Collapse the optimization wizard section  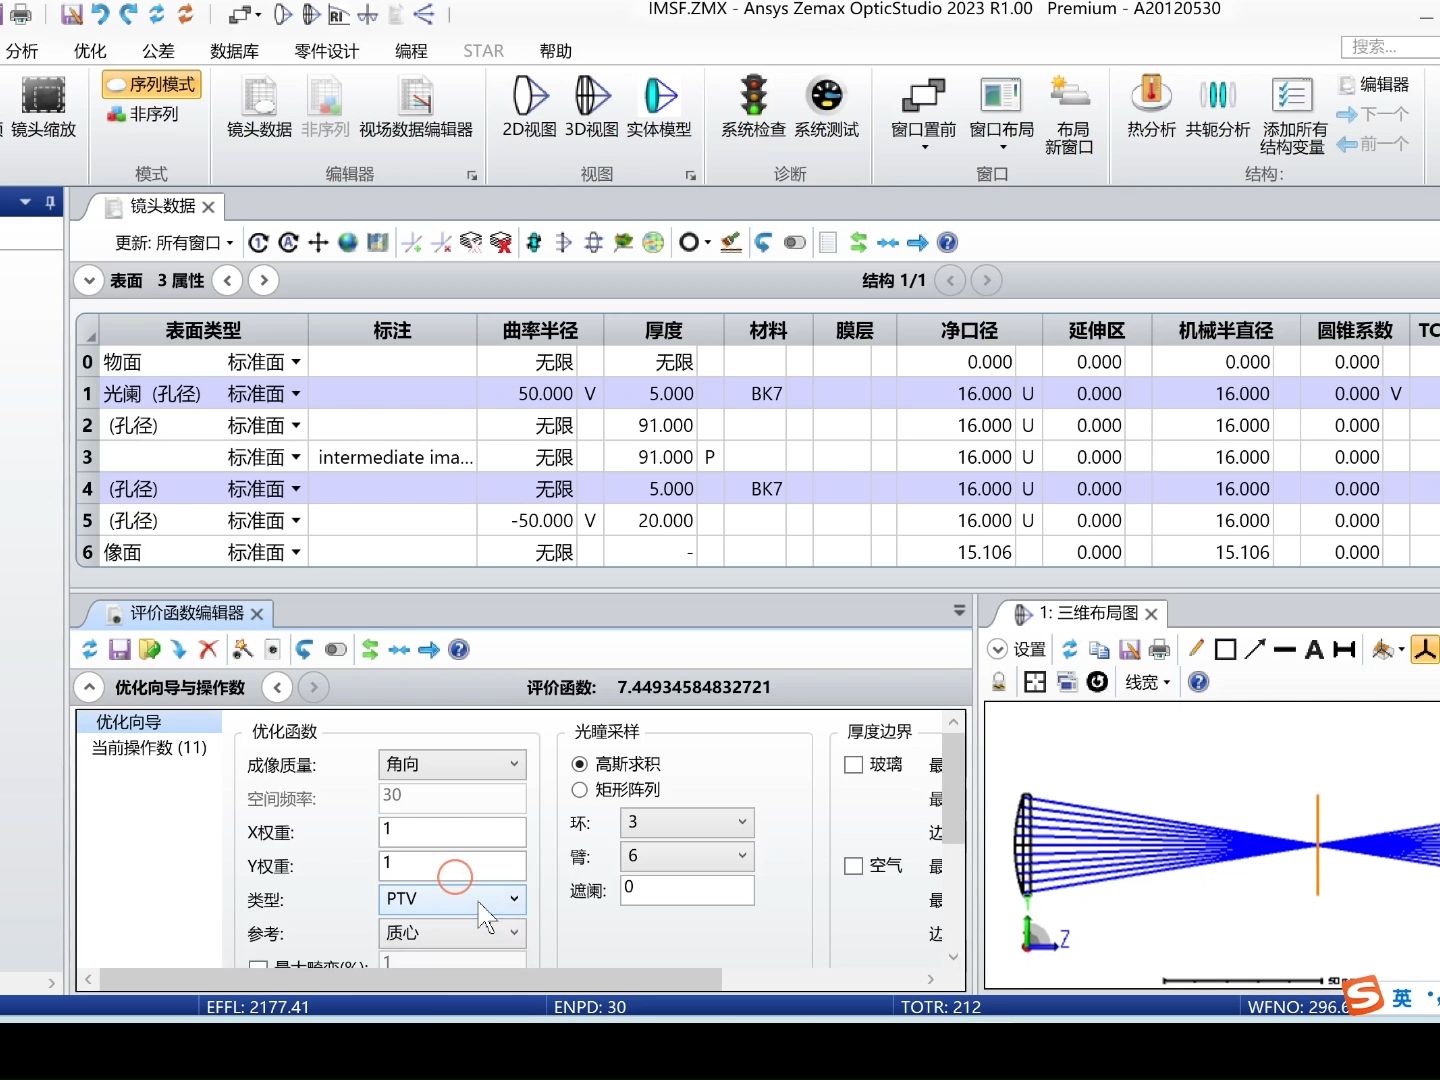tap(89, 688)
